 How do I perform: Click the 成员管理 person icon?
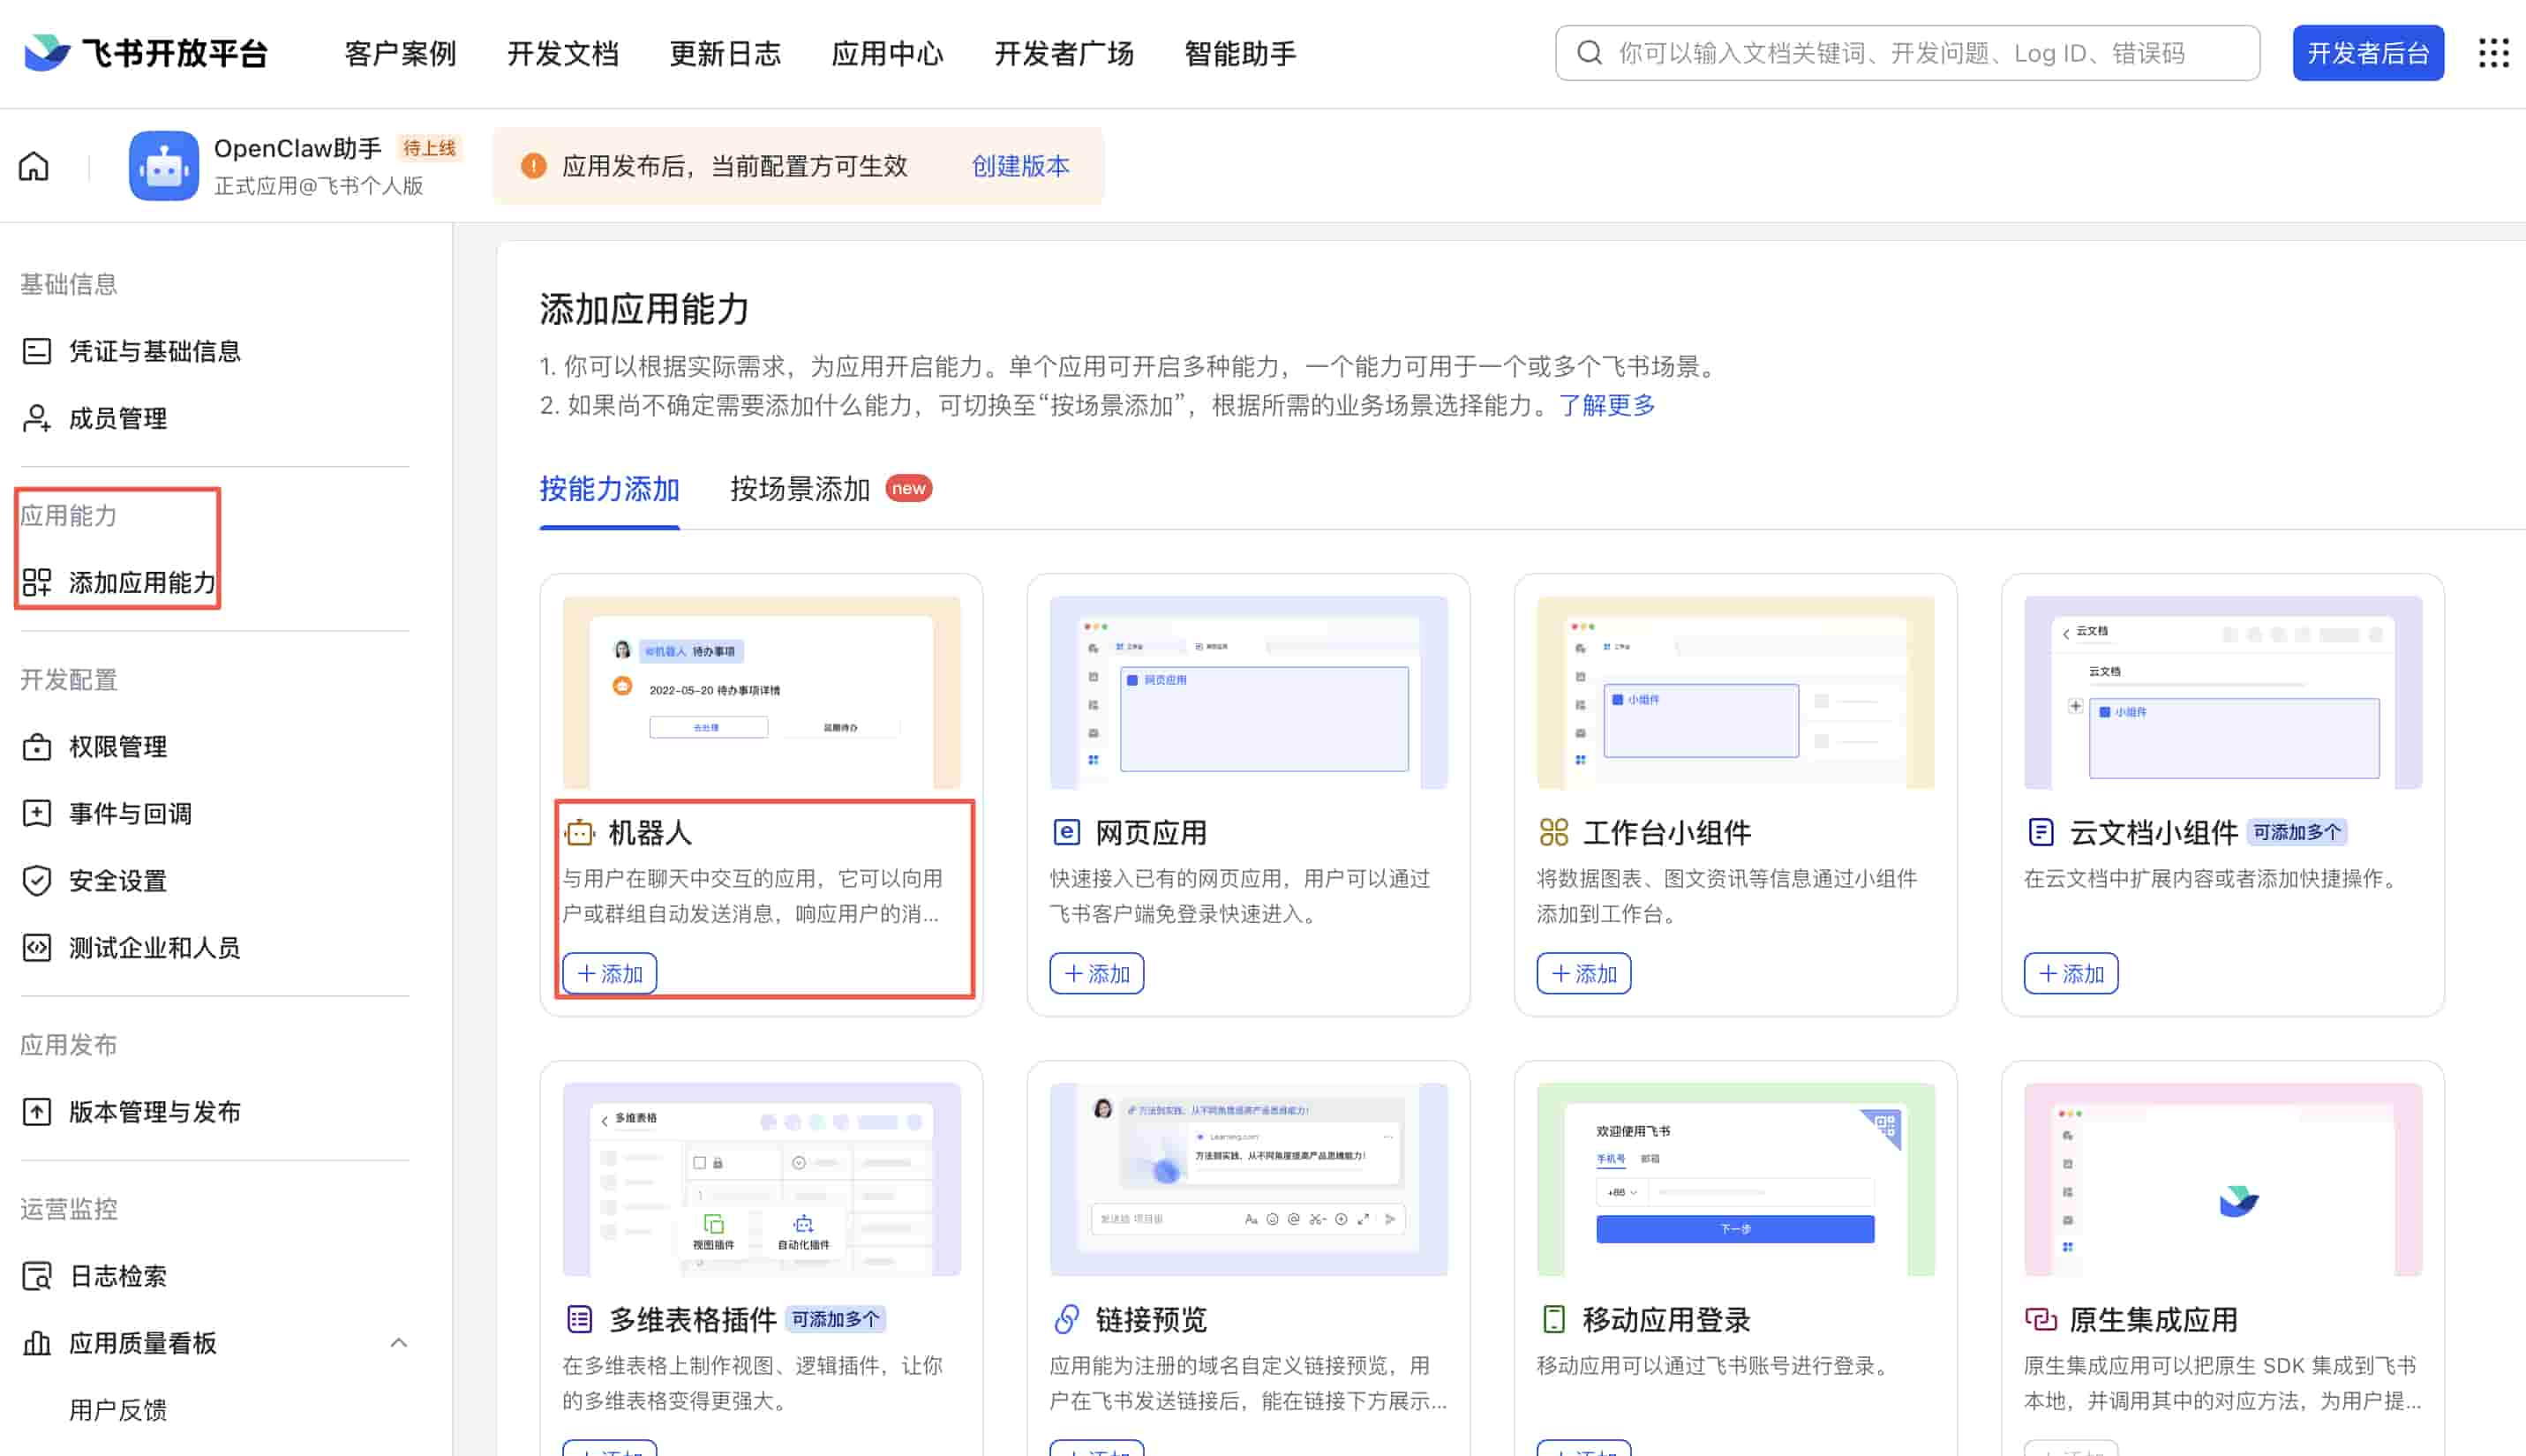pyautogui.click(x=37, y=418)
